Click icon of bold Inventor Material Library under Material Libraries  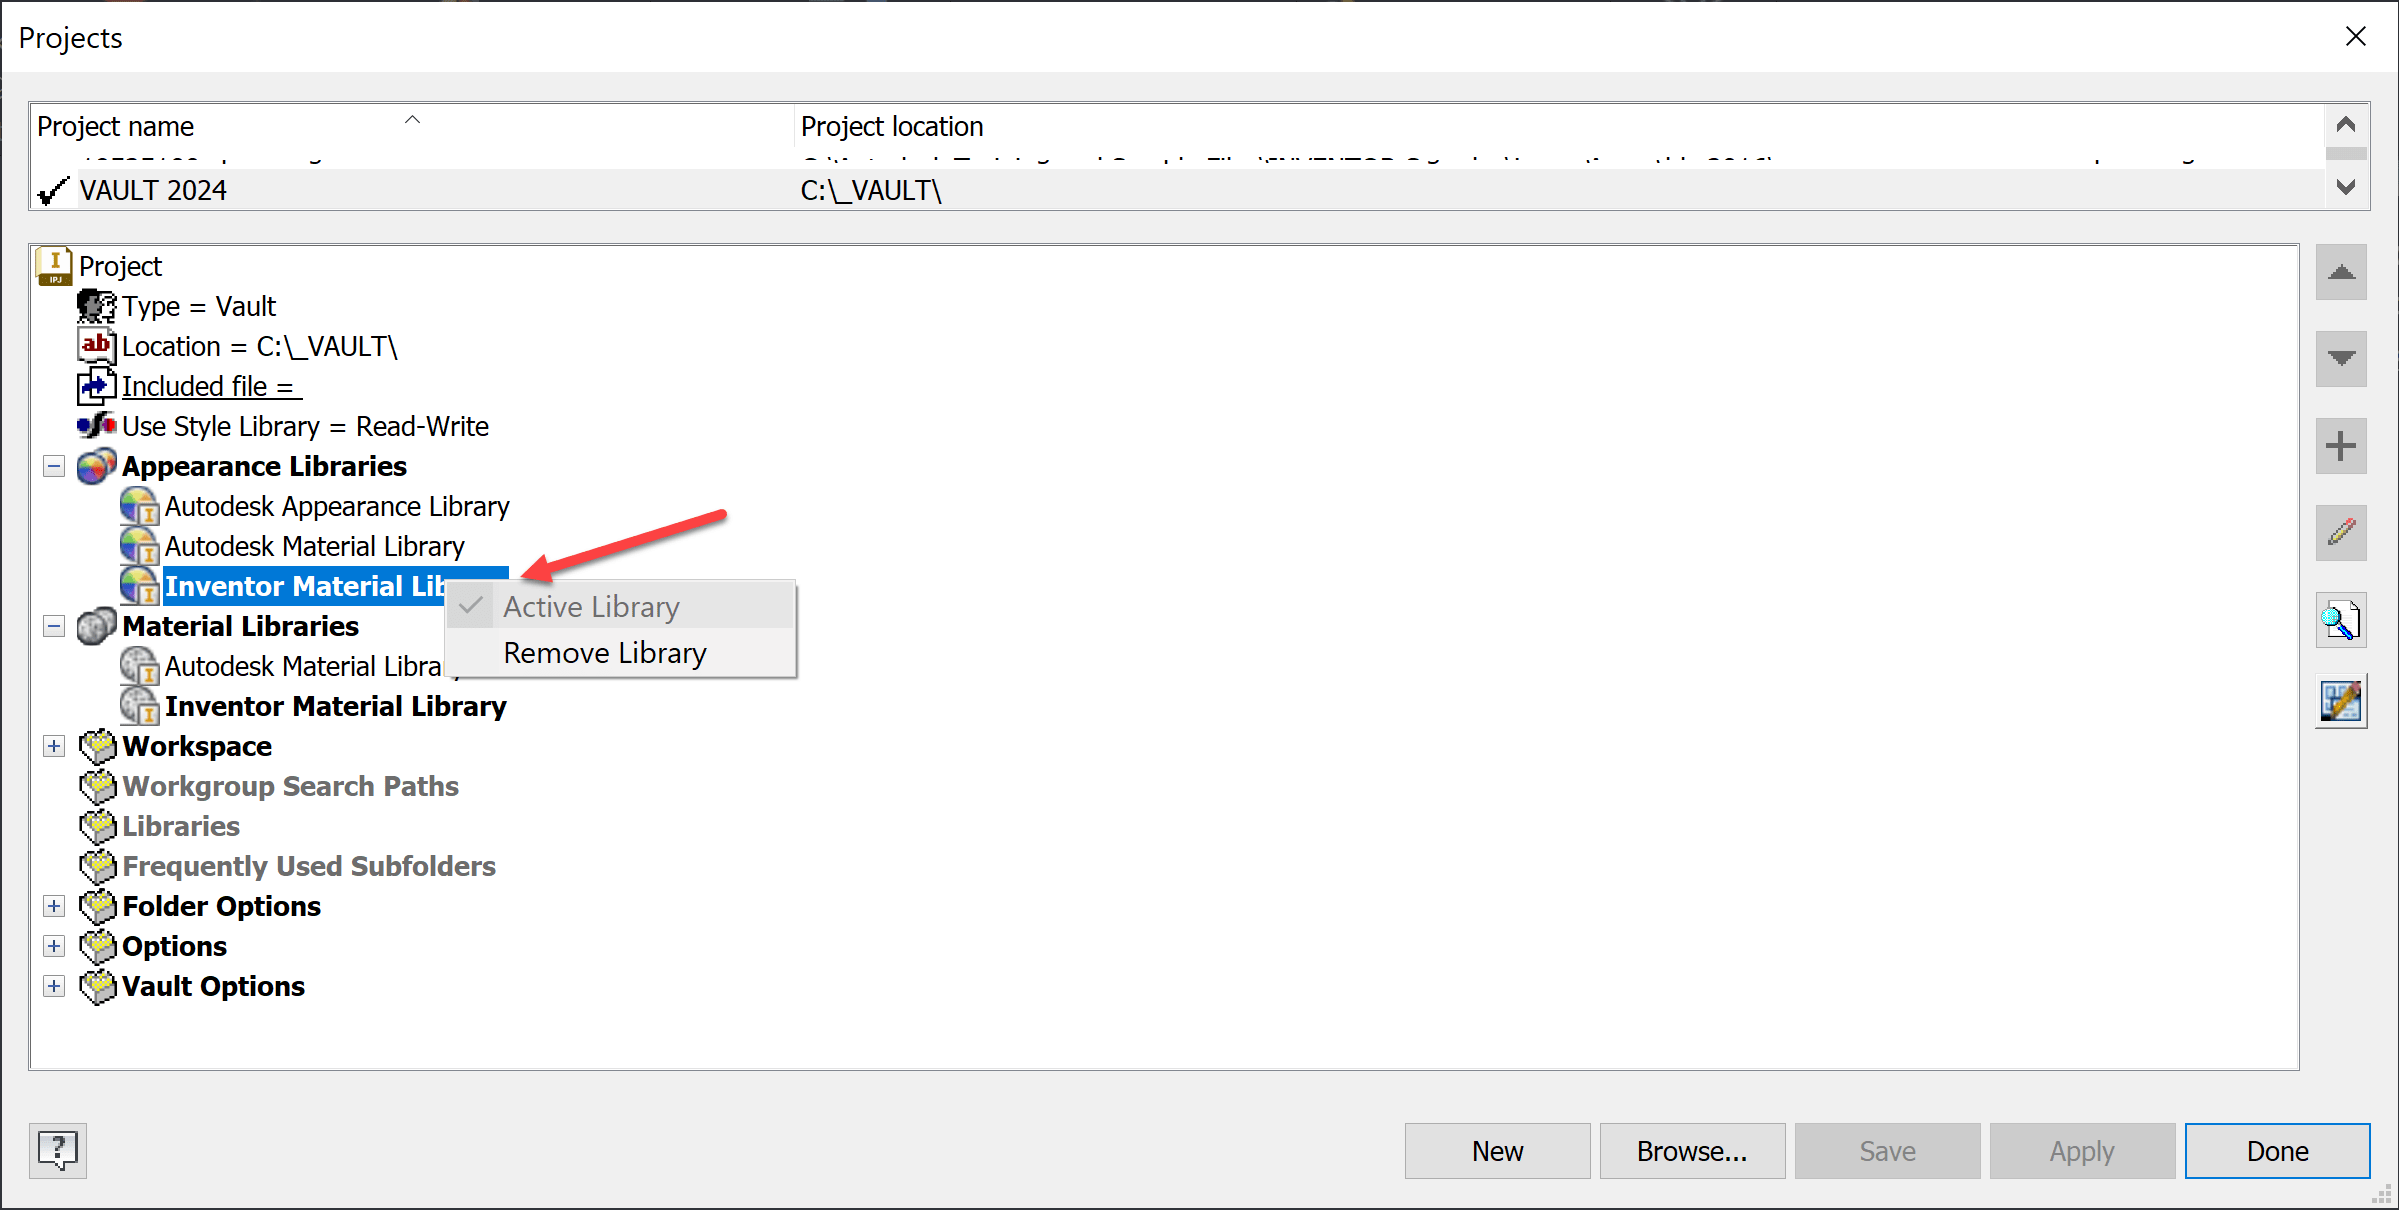pyautogui.click(x=140, y=706)
